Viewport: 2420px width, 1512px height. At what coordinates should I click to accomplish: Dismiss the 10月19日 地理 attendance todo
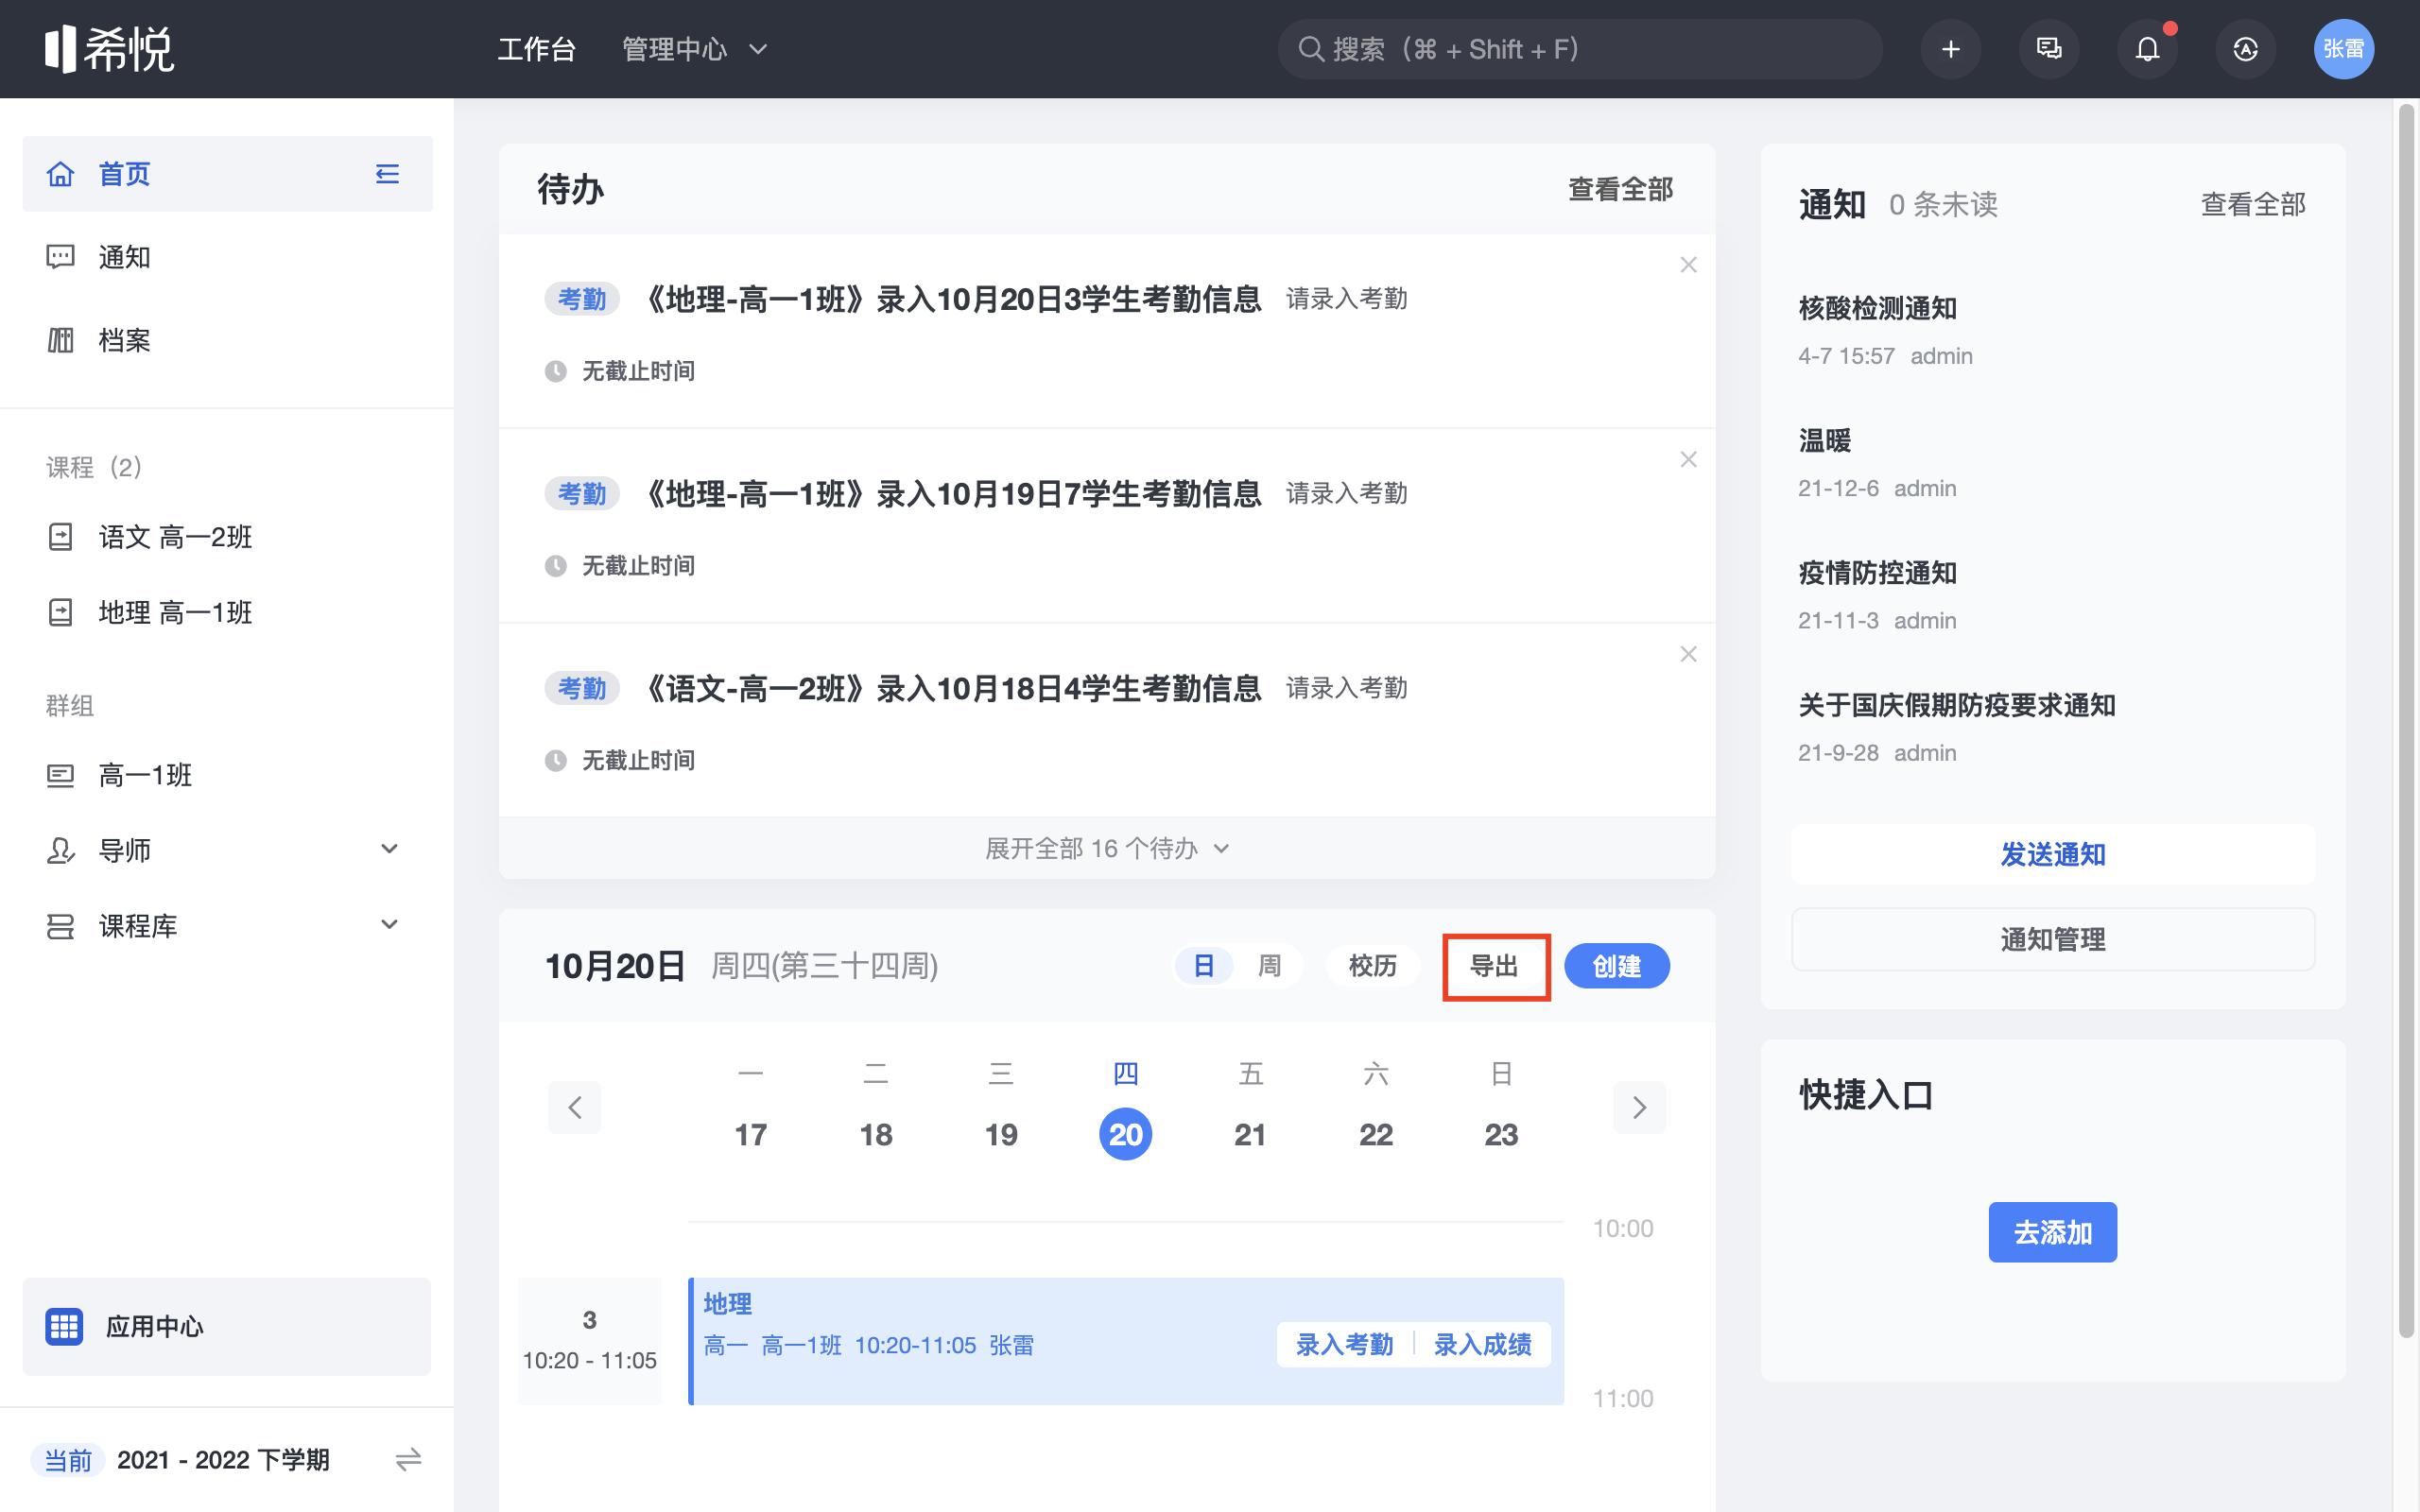click(x=1688, y=459)
